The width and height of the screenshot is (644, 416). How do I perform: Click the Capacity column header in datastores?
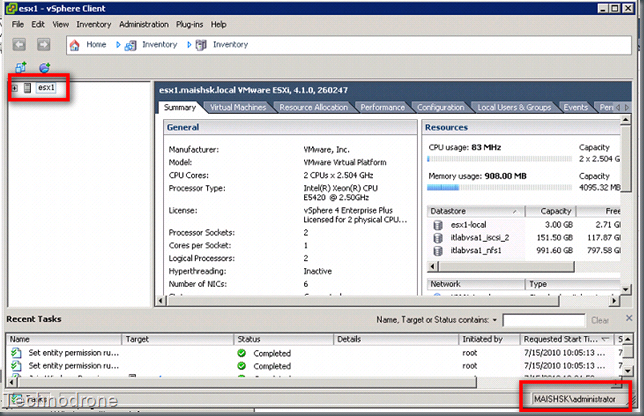[550, 211]
